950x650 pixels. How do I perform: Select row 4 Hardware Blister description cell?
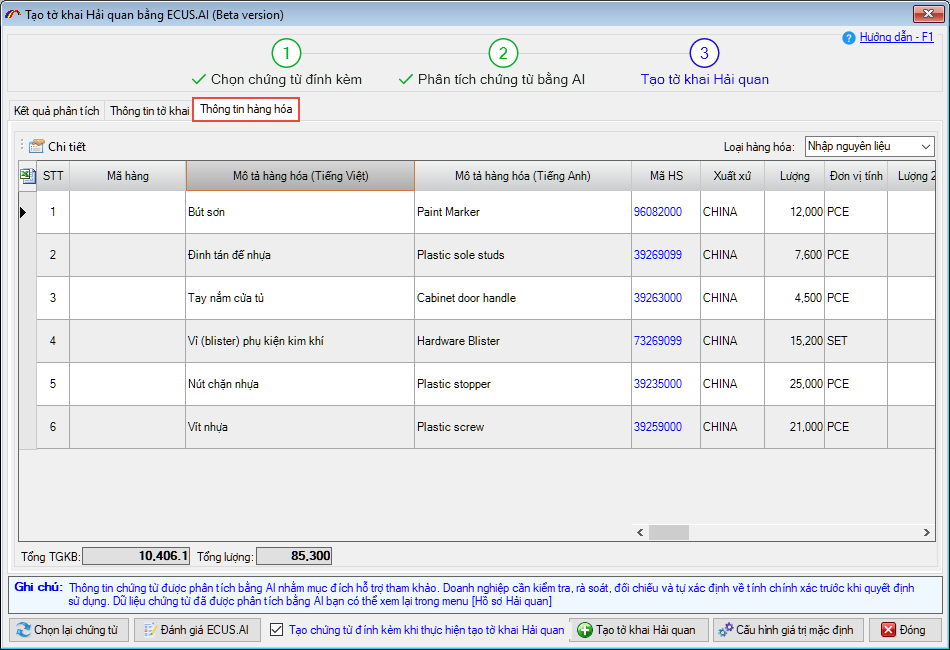(521, 341)
